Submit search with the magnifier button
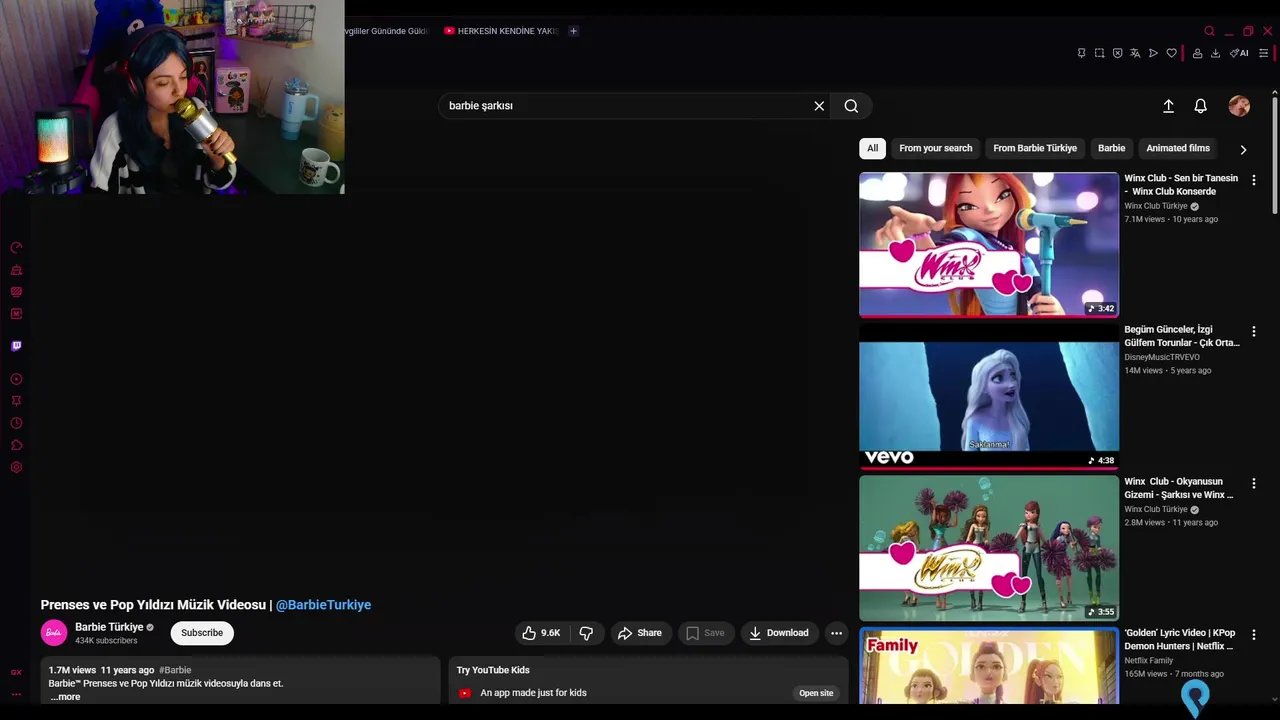 tap(851, 106)
